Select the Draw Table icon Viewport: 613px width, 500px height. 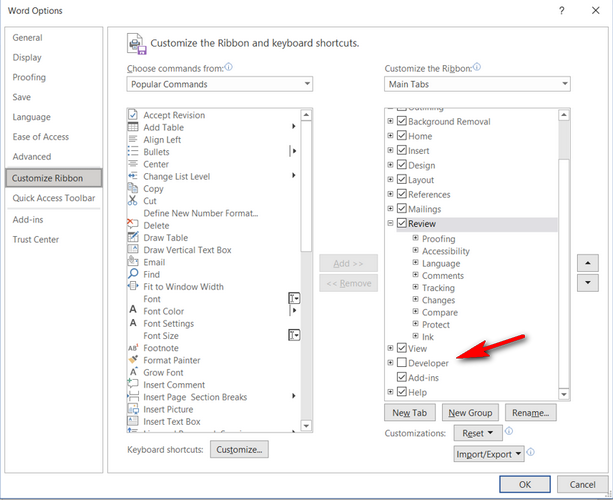(x=133, y=237)
